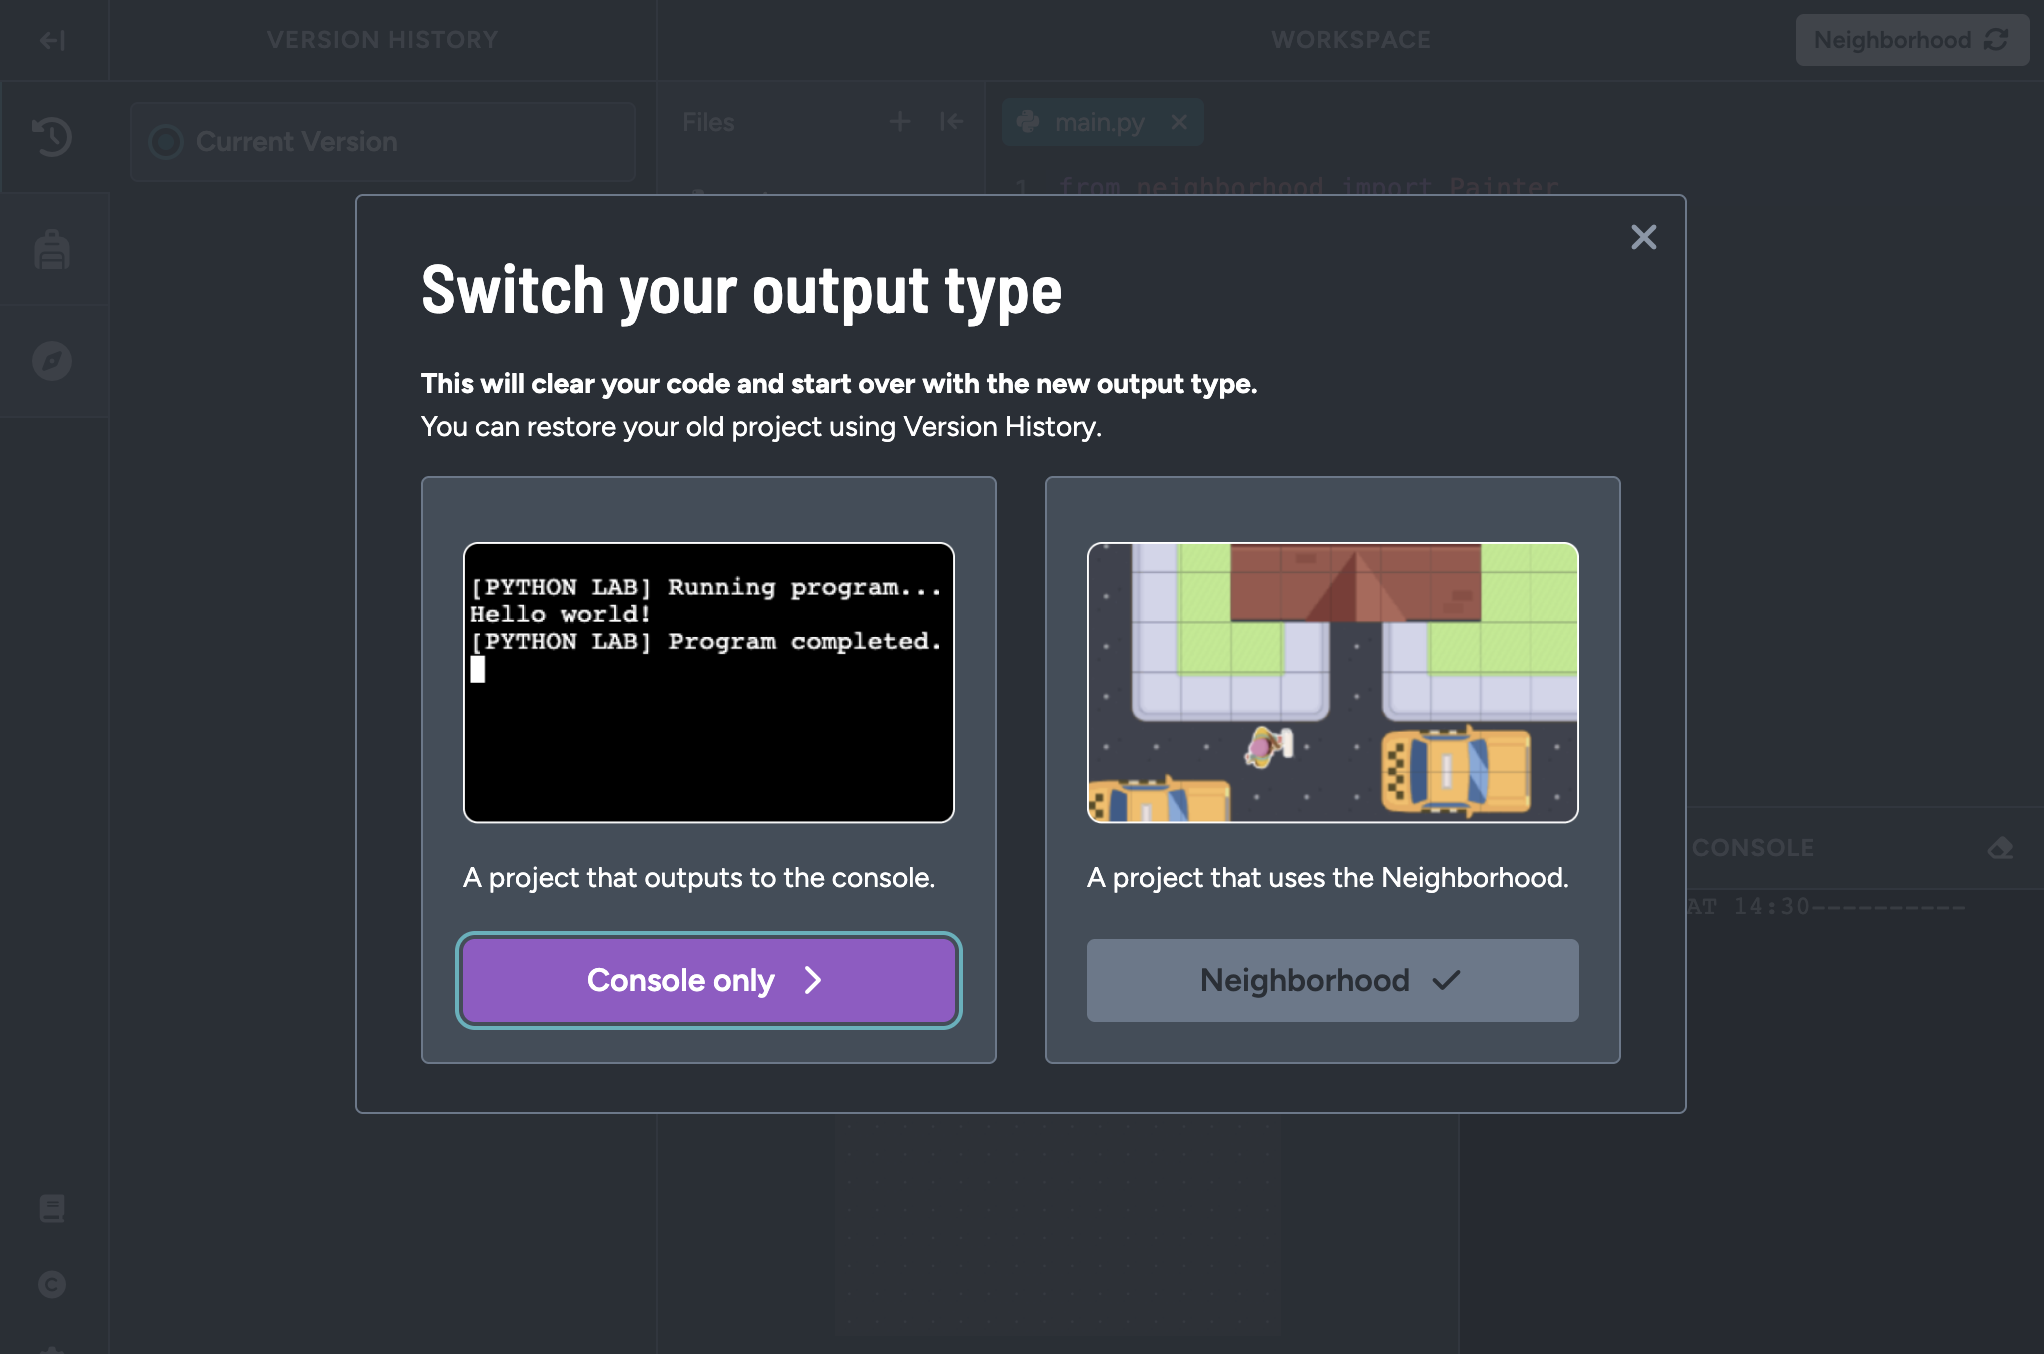
Task: Collapse the left panel with the arrow icon
Action: (52, 40)
